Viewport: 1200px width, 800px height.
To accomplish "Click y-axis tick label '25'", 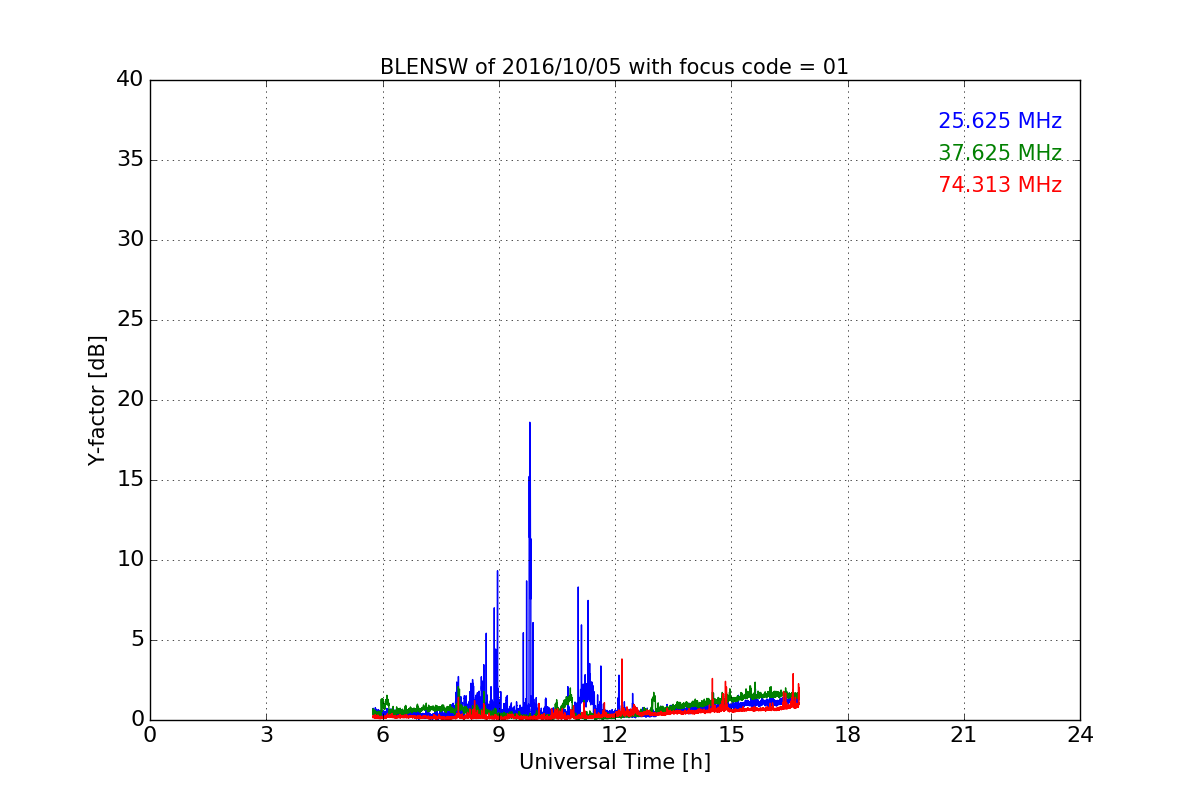I will pyautogui.click(x=130, y=319).
